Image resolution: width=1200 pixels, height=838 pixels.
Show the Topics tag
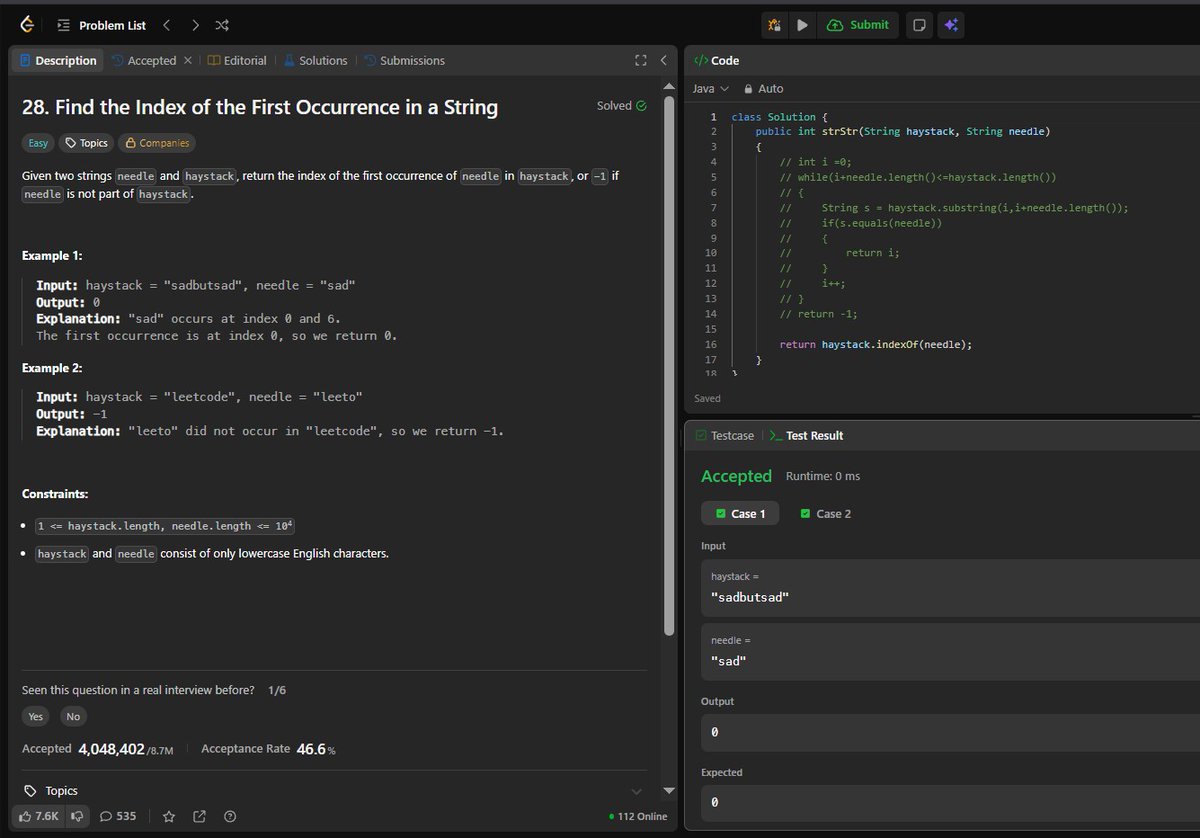click(86, 143)
